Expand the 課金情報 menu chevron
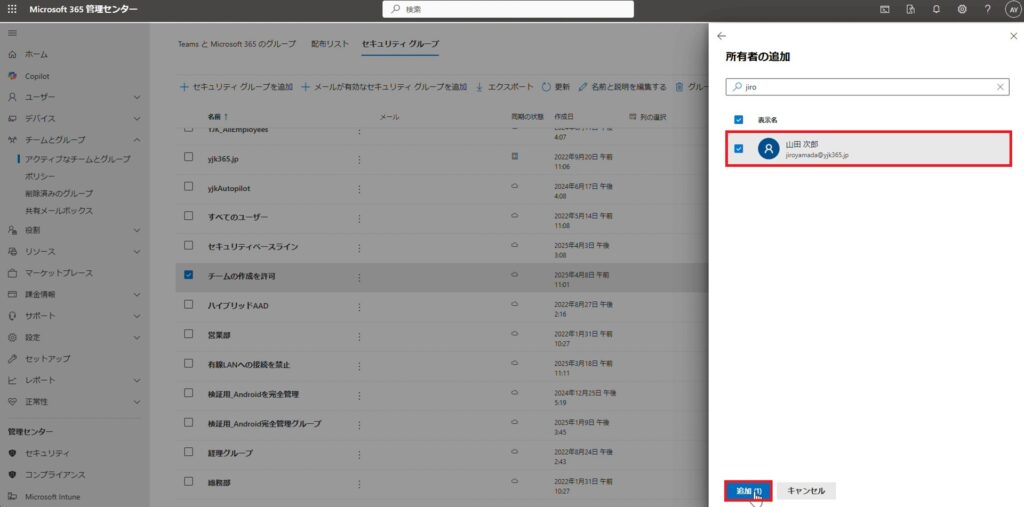 pos(137,295)
